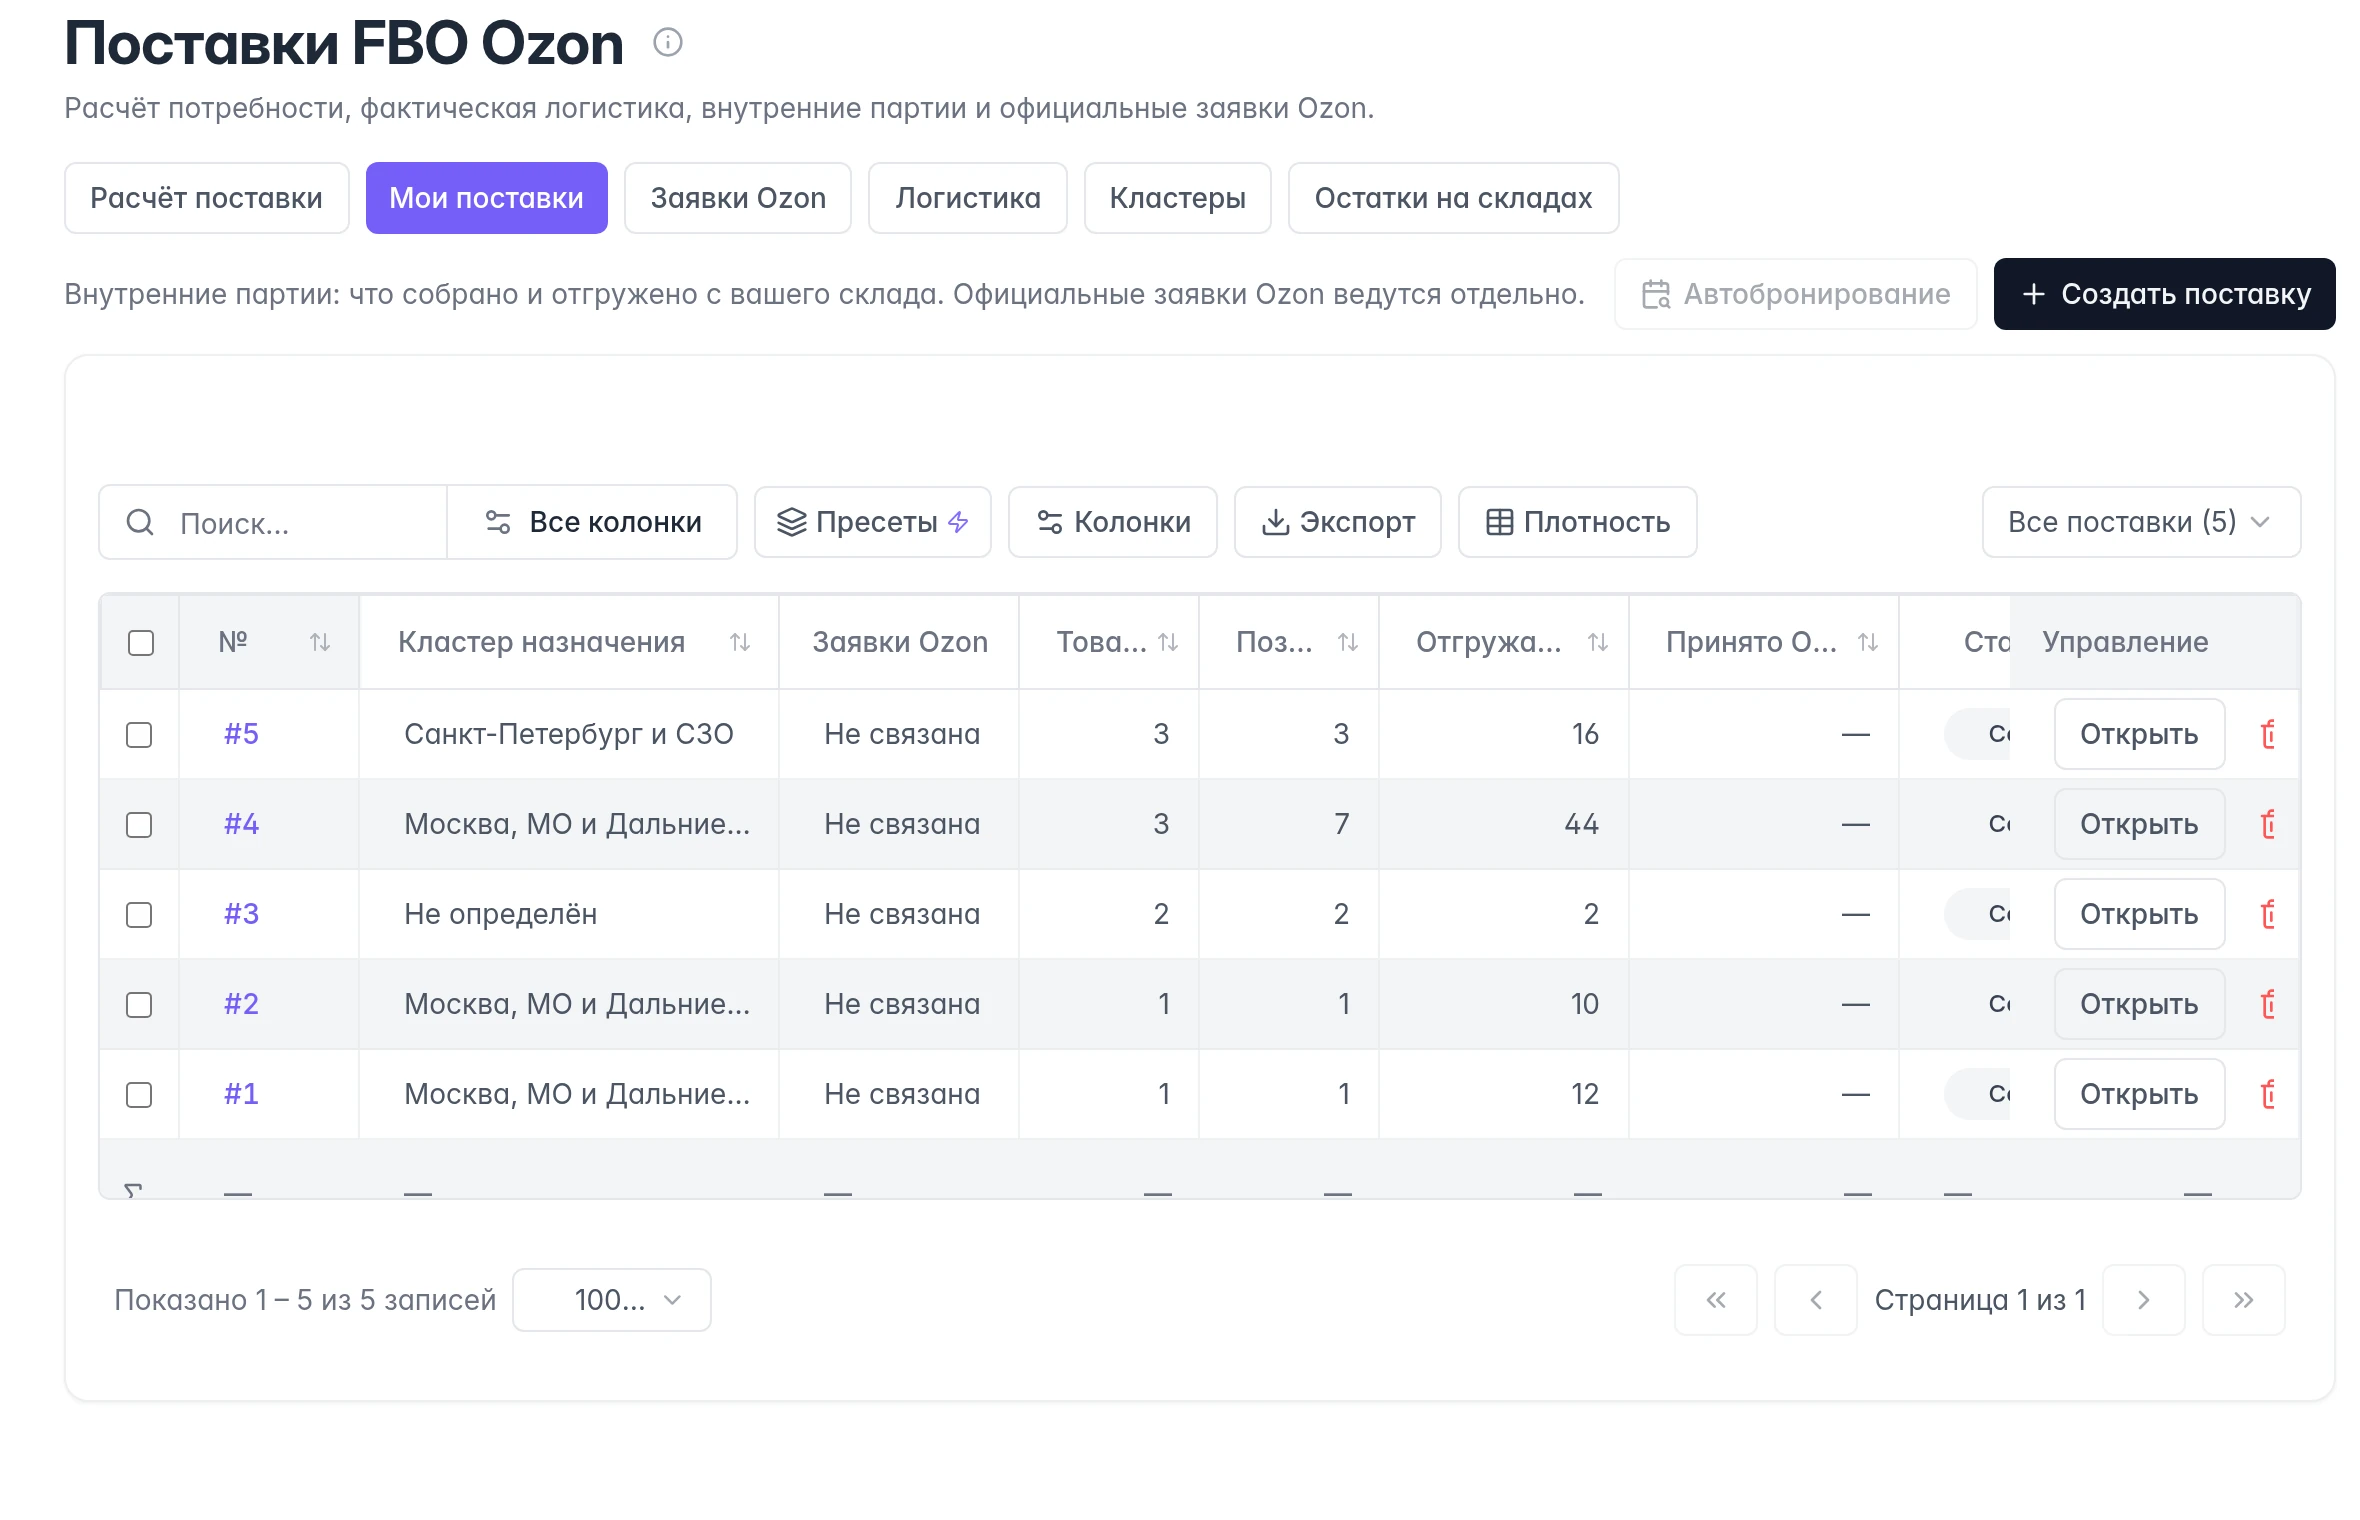
Task: Open the Плотность density options
Action: pos(1577,522)
